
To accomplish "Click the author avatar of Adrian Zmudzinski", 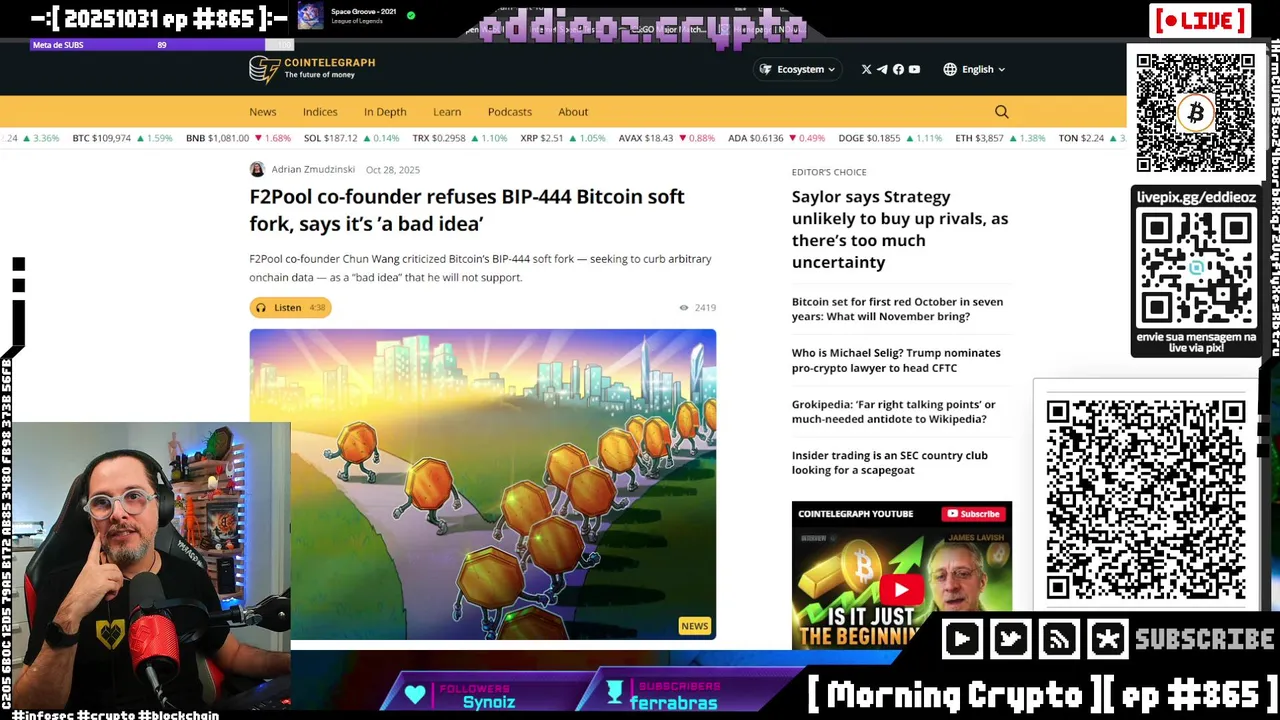I will 257,170.
